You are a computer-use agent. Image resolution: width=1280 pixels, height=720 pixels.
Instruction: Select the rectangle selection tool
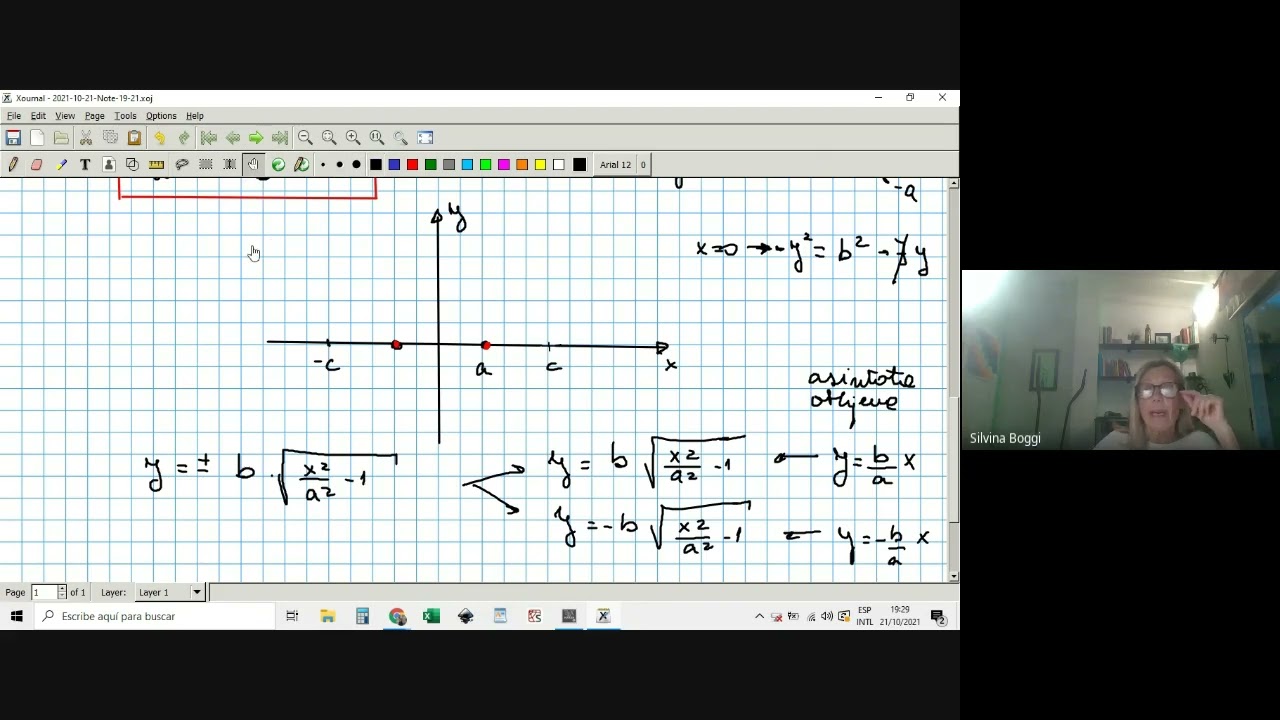click(x=205, y=165)
